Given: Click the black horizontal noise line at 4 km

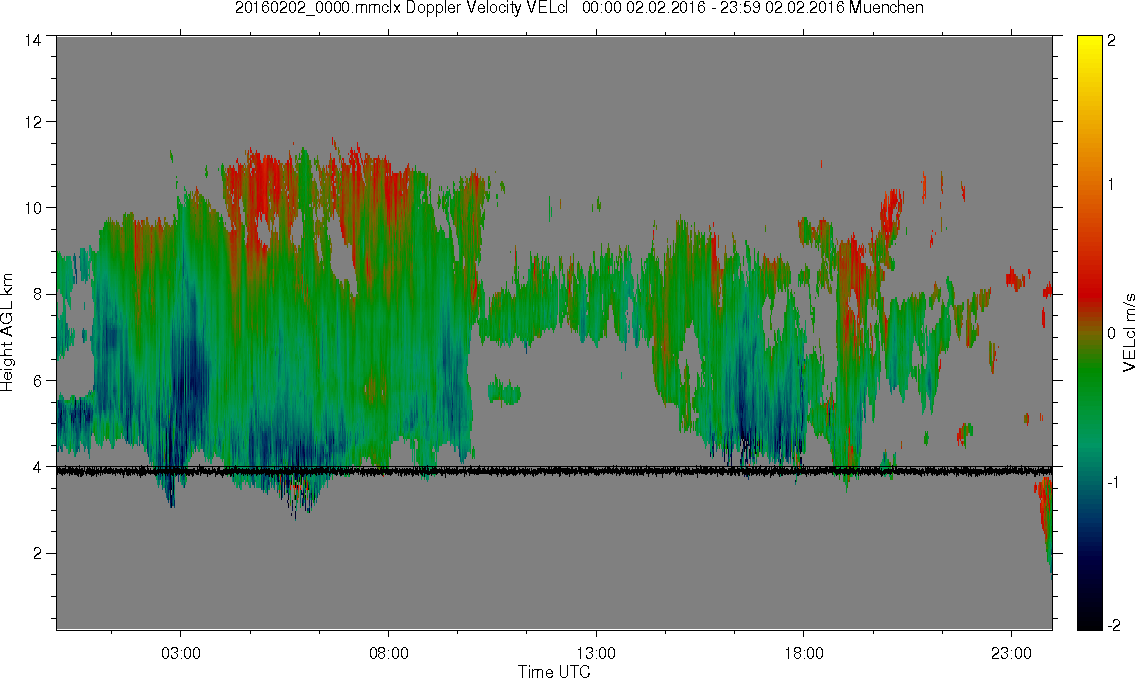Looking at the screenshot, I should click(x=554, y=471).
